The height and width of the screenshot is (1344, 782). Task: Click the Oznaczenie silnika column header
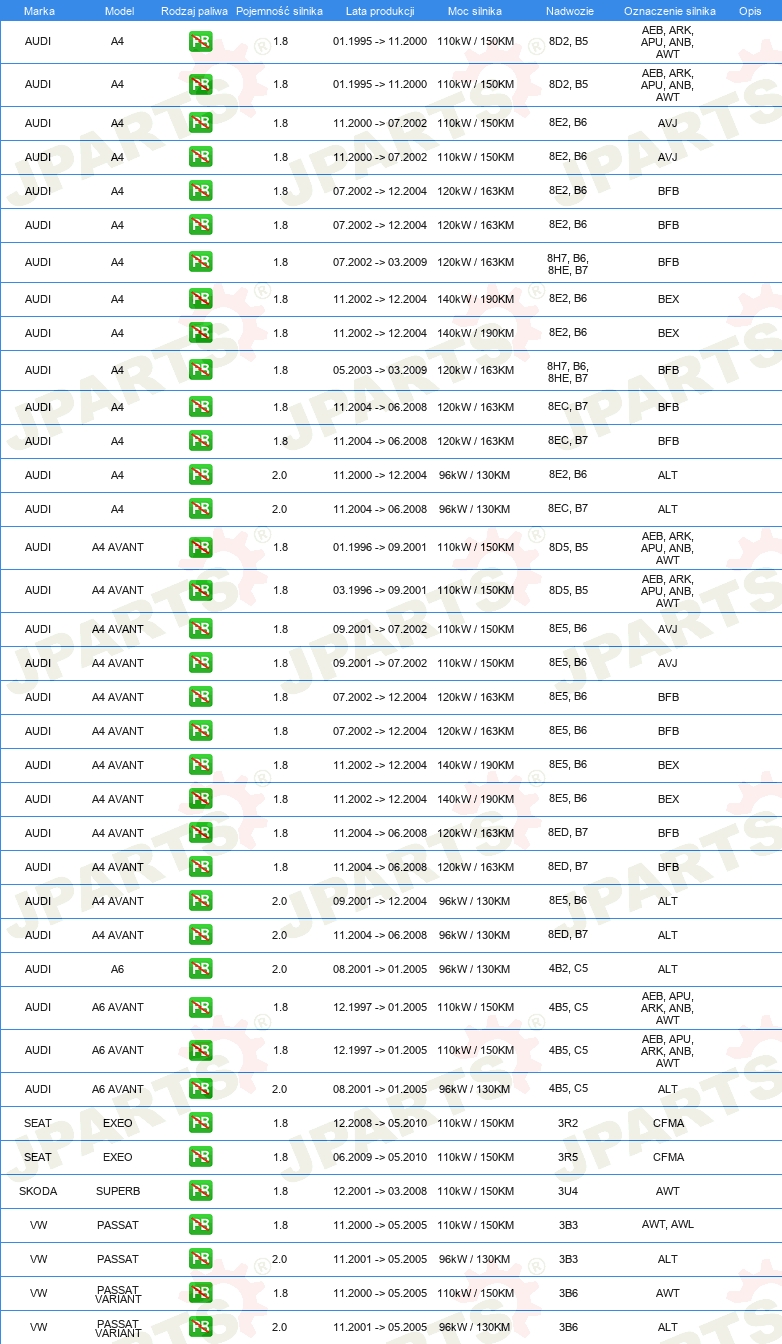(x=669, y=10)
